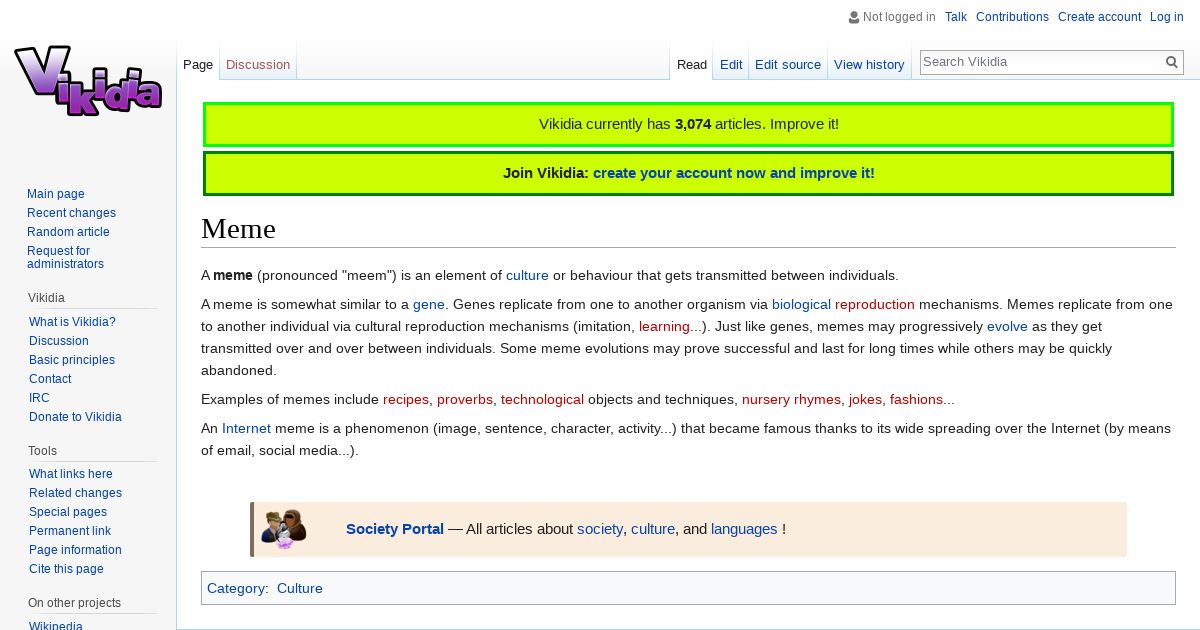Switch to the Discussion tab

tap(258, 65)
